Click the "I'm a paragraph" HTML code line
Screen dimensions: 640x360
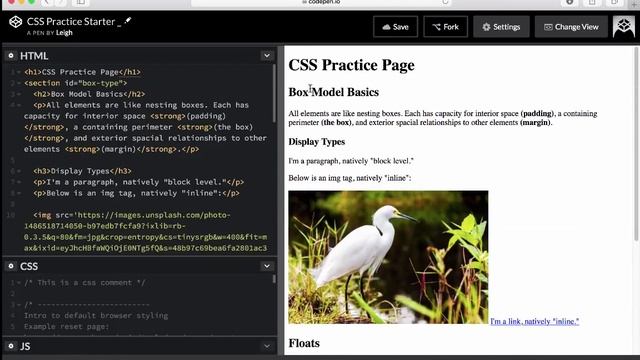(138, 182)
